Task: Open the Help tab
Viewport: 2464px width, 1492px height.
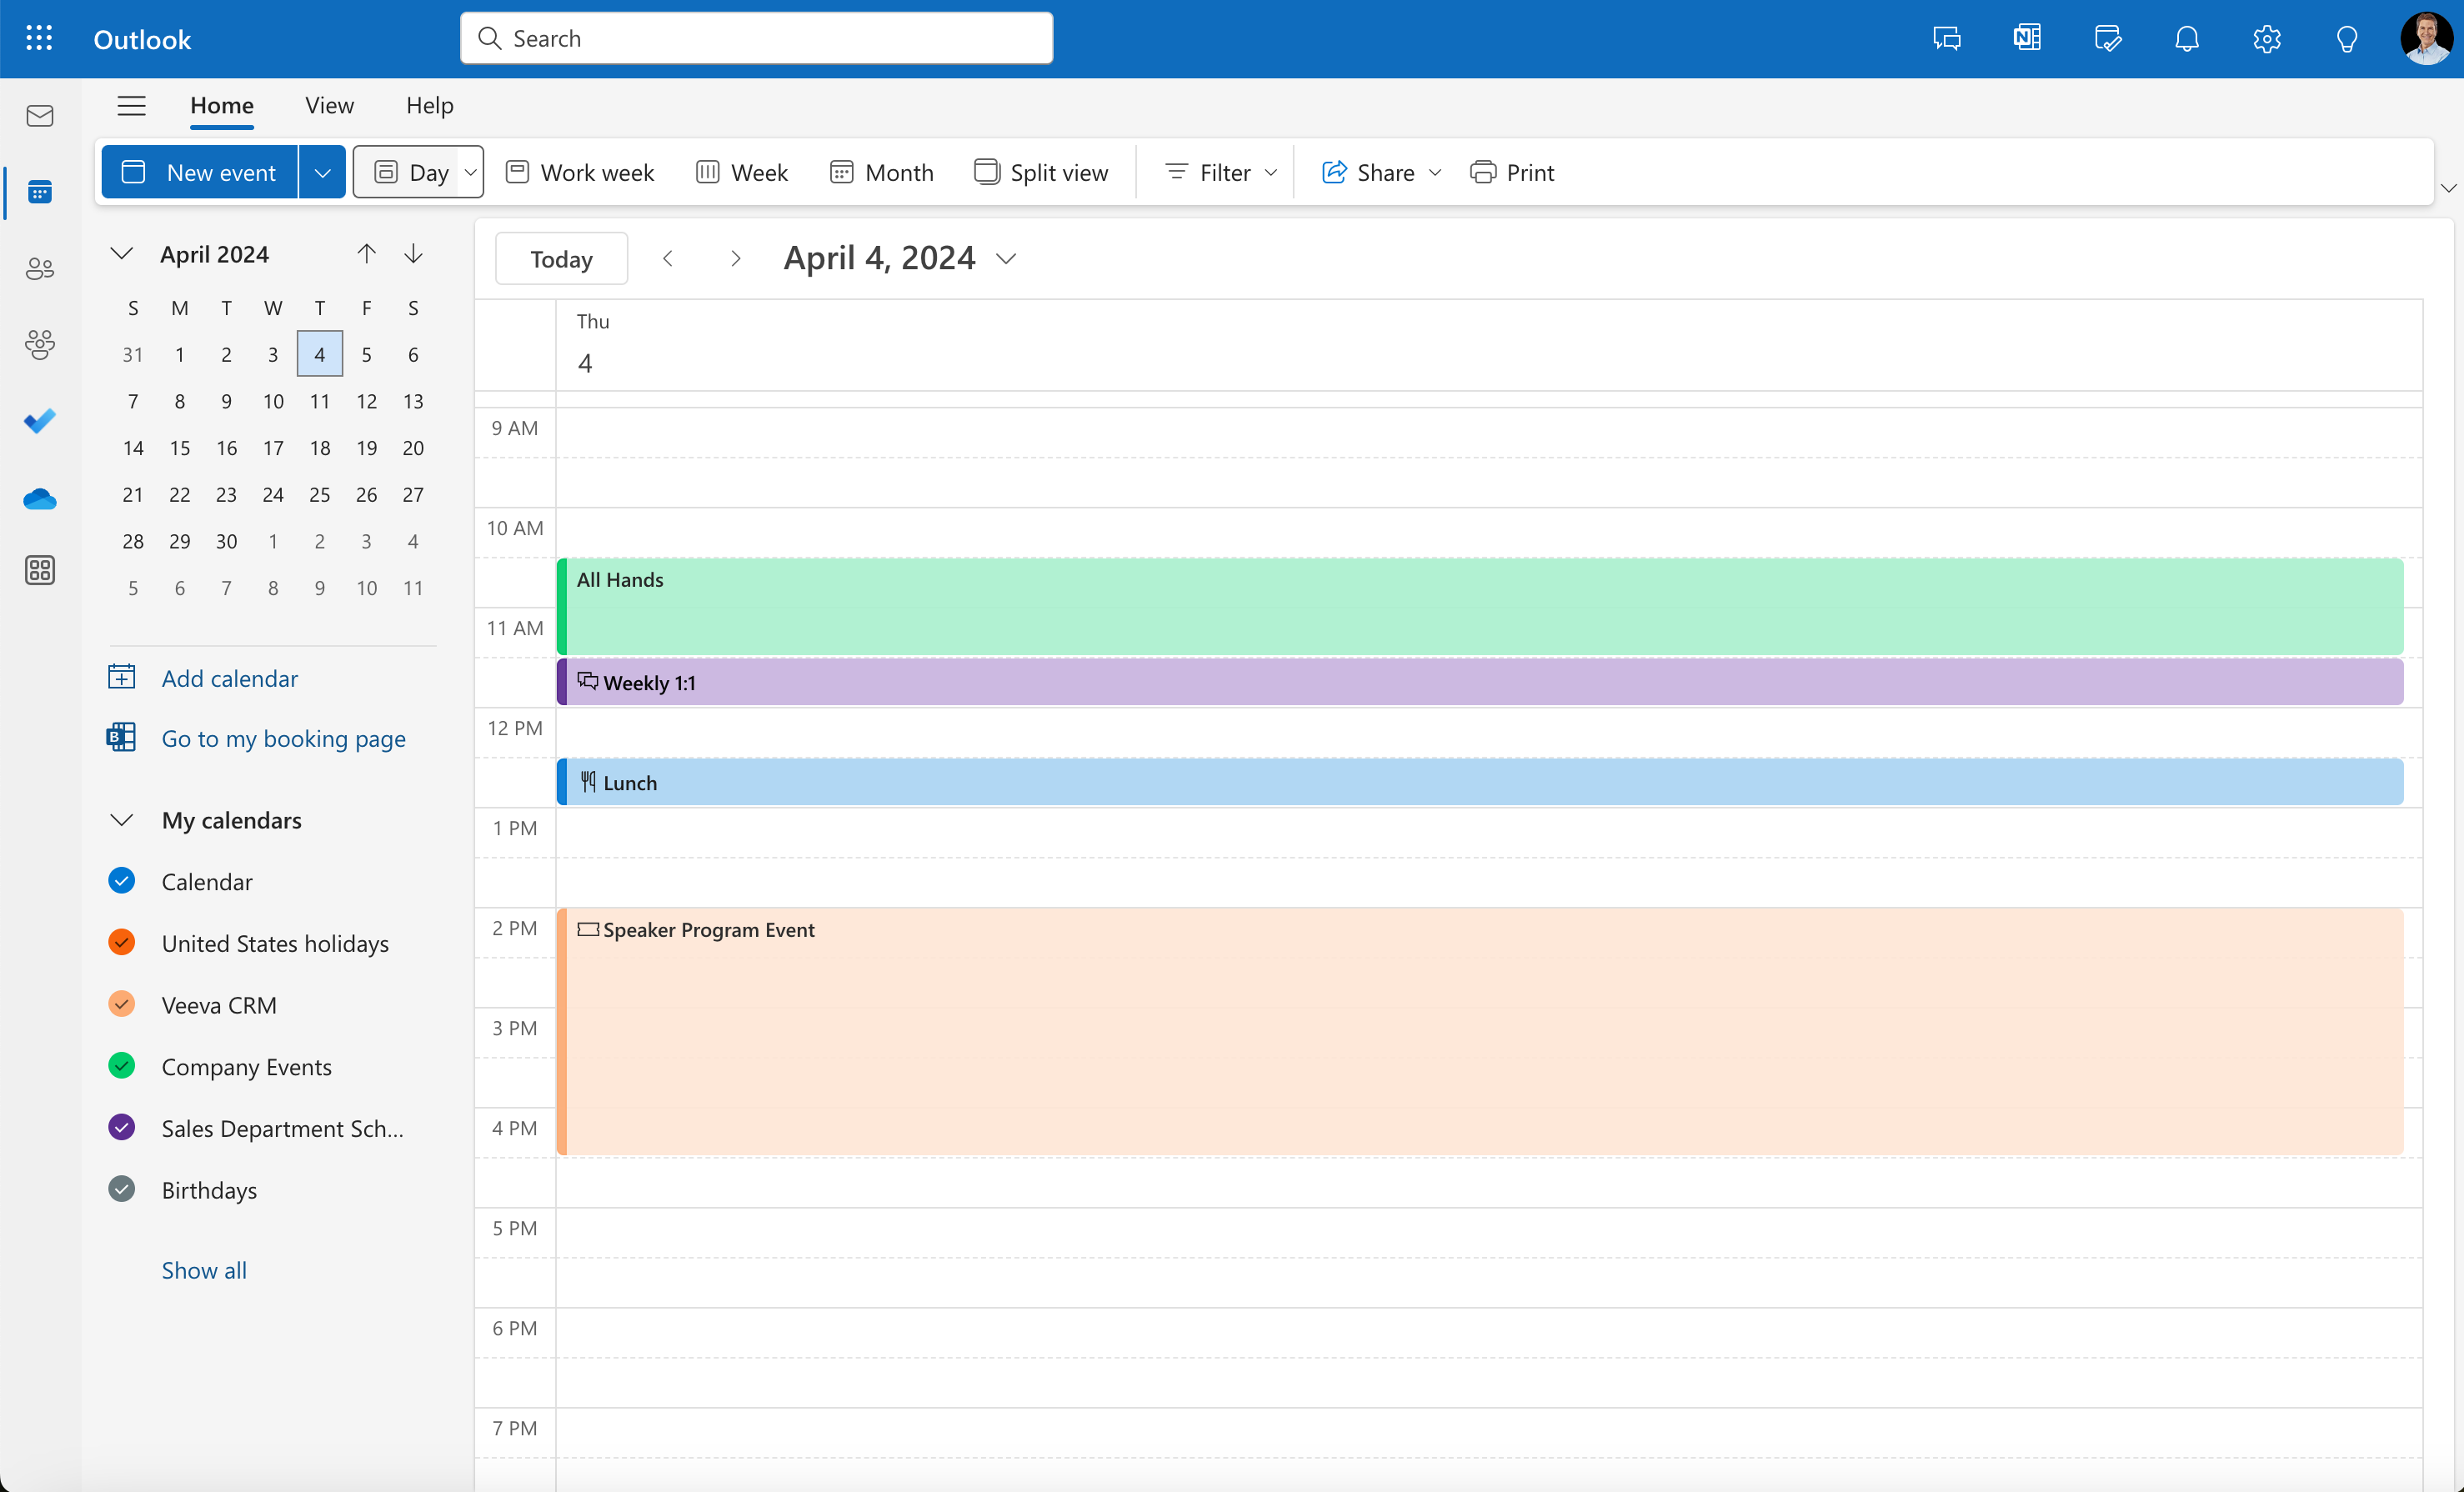Action: click(429, 105)
